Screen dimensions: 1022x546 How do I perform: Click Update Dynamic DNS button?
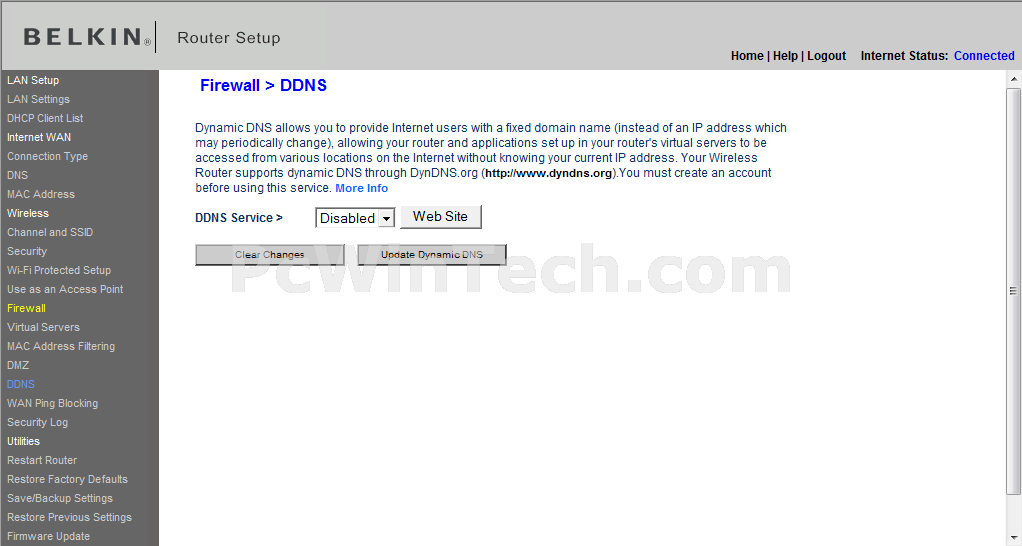coord(432,255)
